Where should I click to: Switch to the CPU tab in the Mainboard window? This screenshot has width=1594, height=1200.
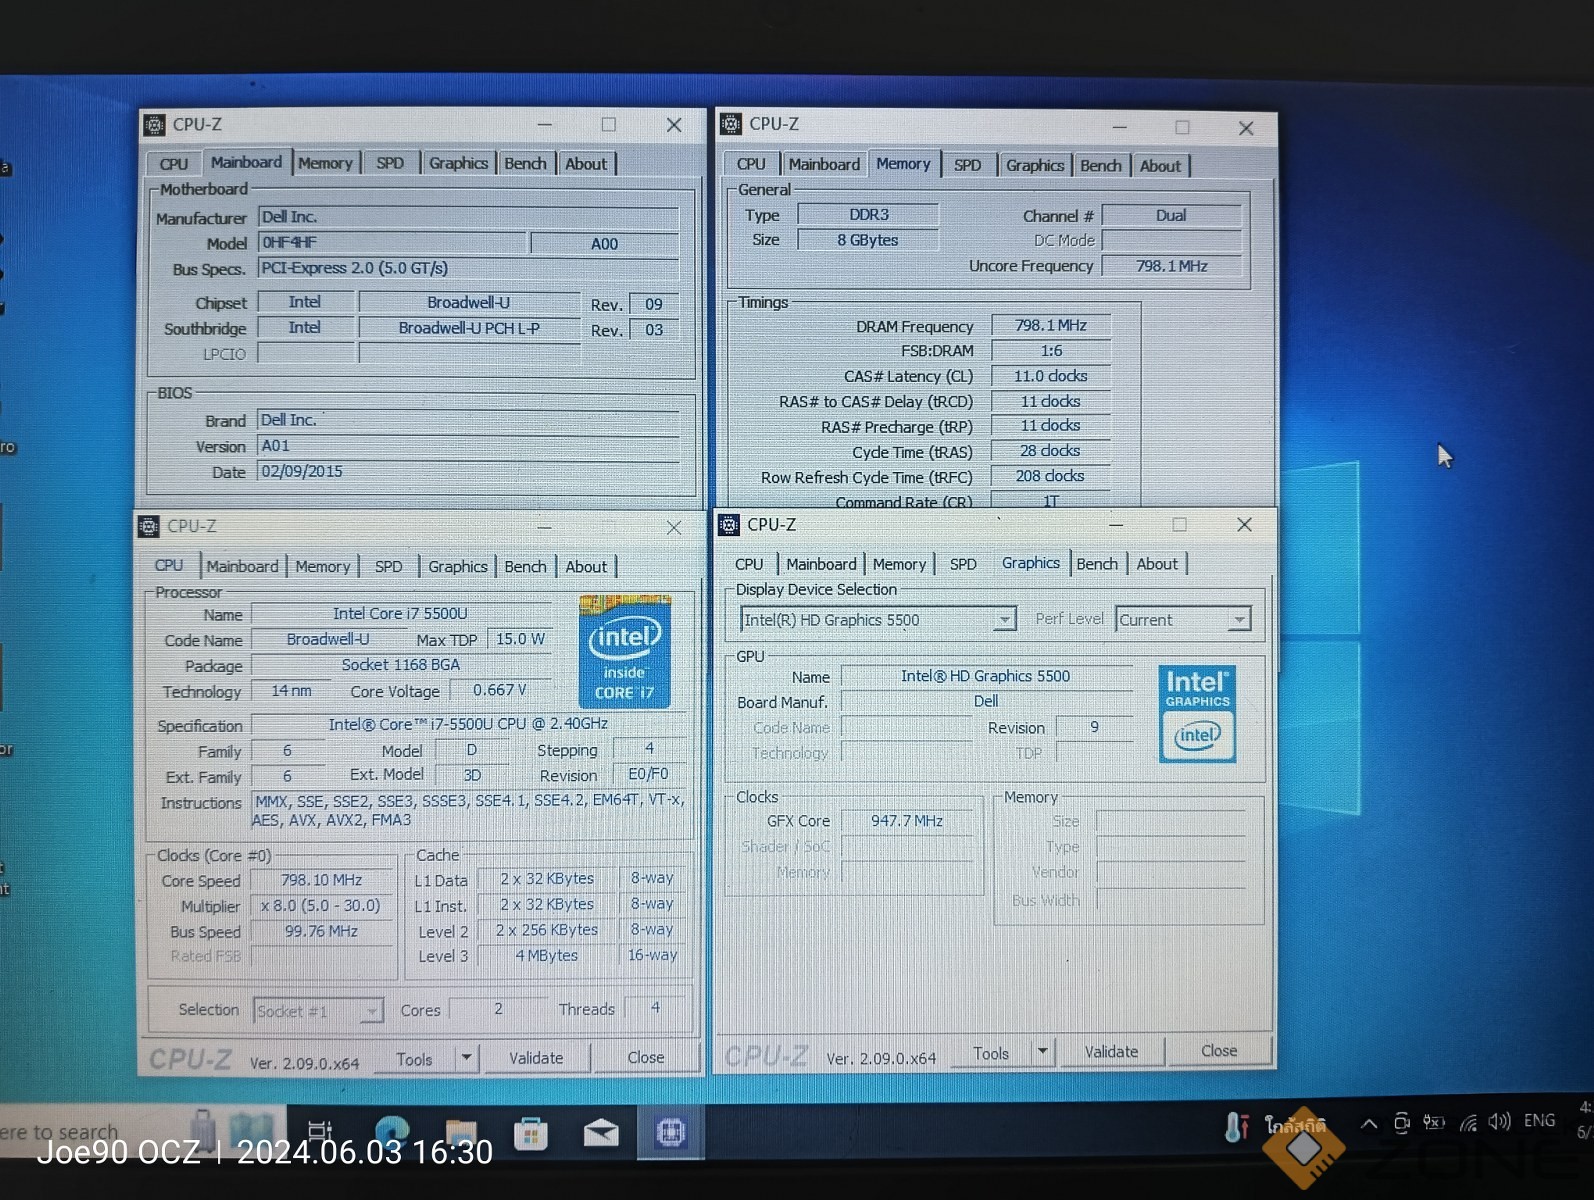173,164
